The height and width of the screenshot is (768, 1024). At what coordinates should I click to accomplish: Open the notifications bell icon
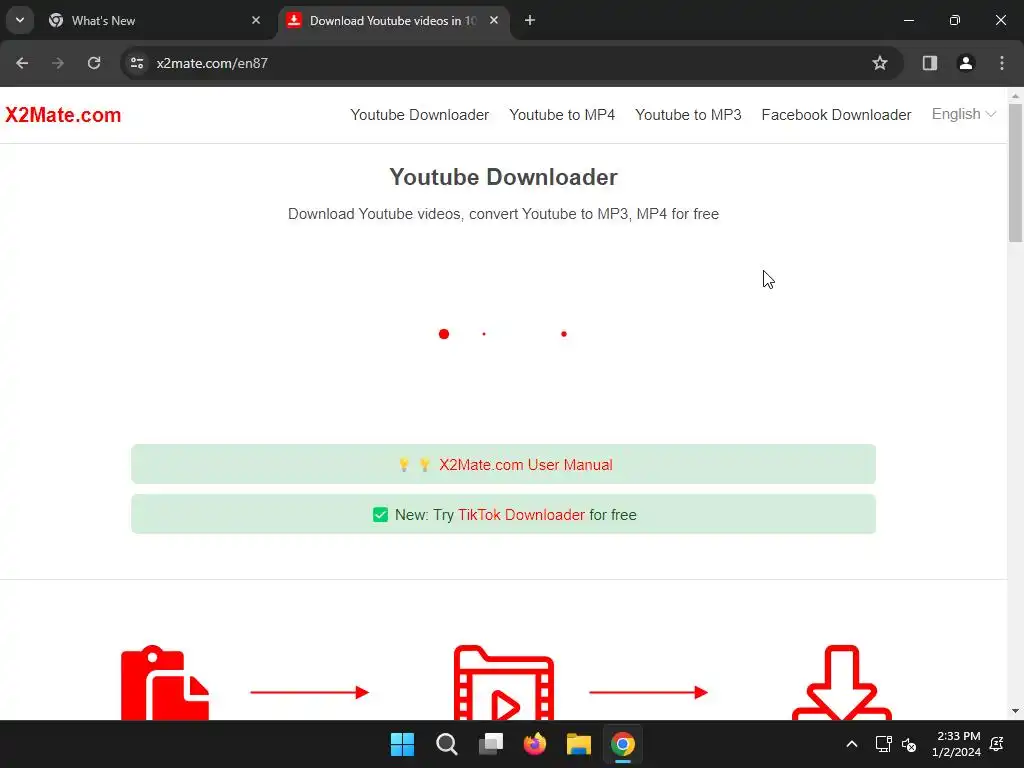(x=997, y=744)
